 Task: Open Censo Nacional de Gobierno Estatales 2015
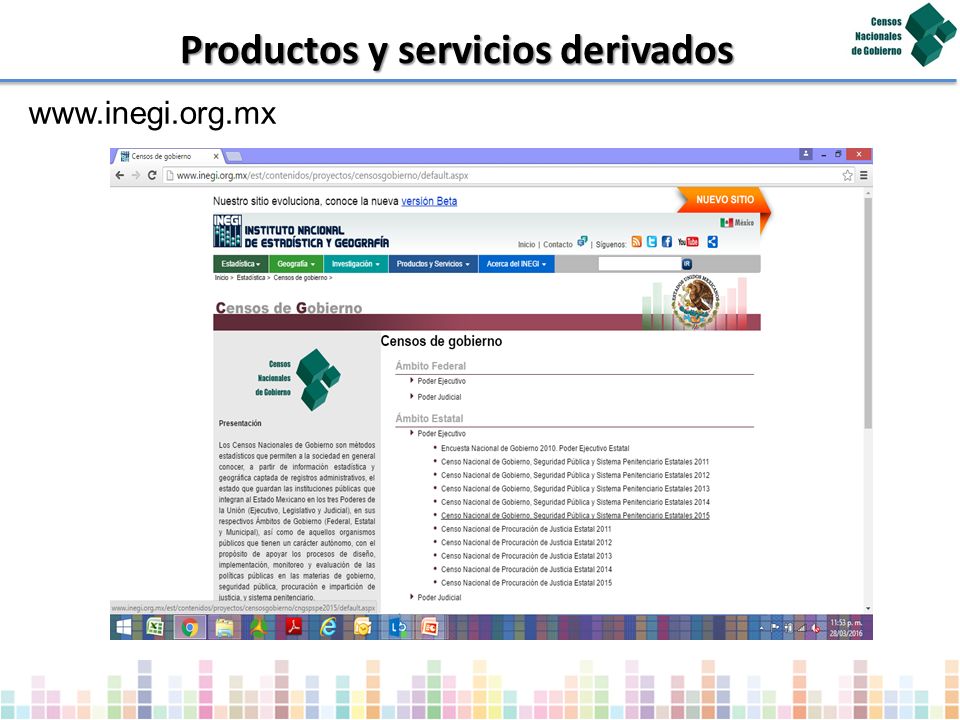575,516
